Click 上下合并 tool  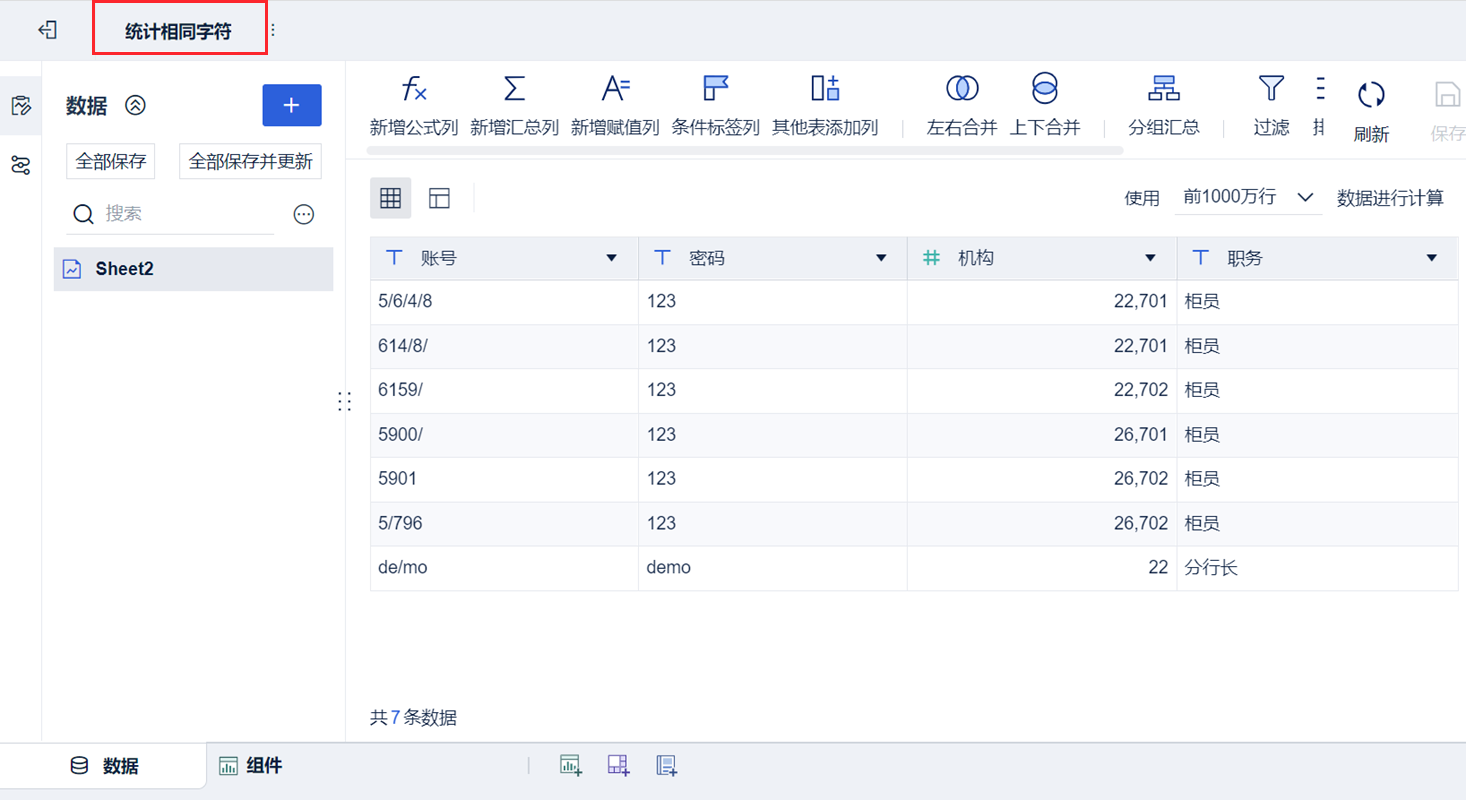coord(1044,105)
